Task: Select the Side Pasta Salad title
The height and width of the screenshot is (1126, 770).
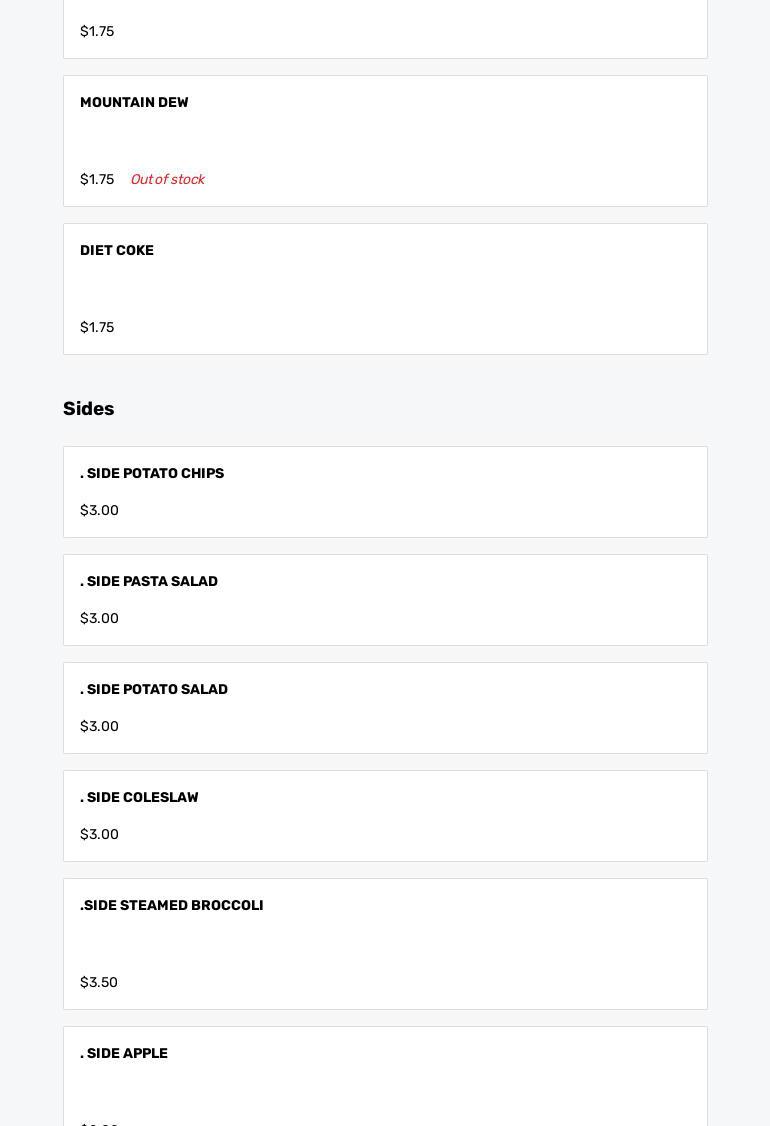Action: (x=149, y=582)
